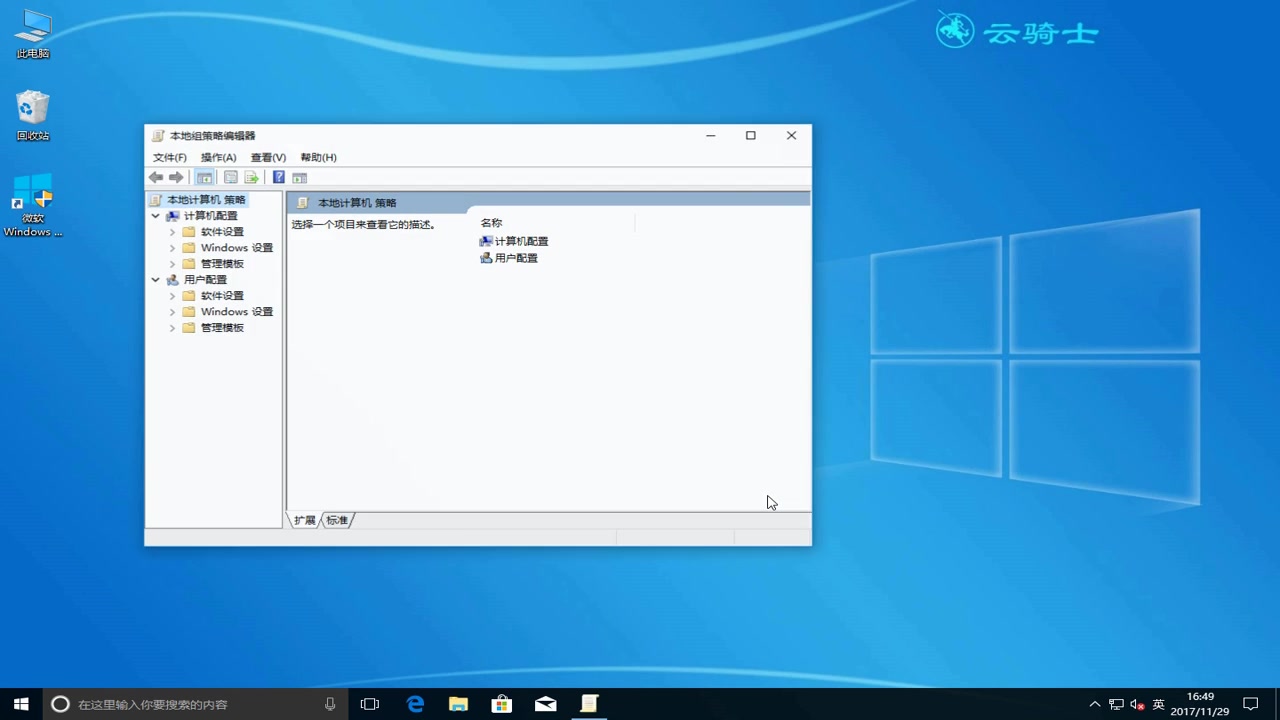Open the Action Center notification icon
This screenshot has width=1280, height=720.
tap(1250, 704)
